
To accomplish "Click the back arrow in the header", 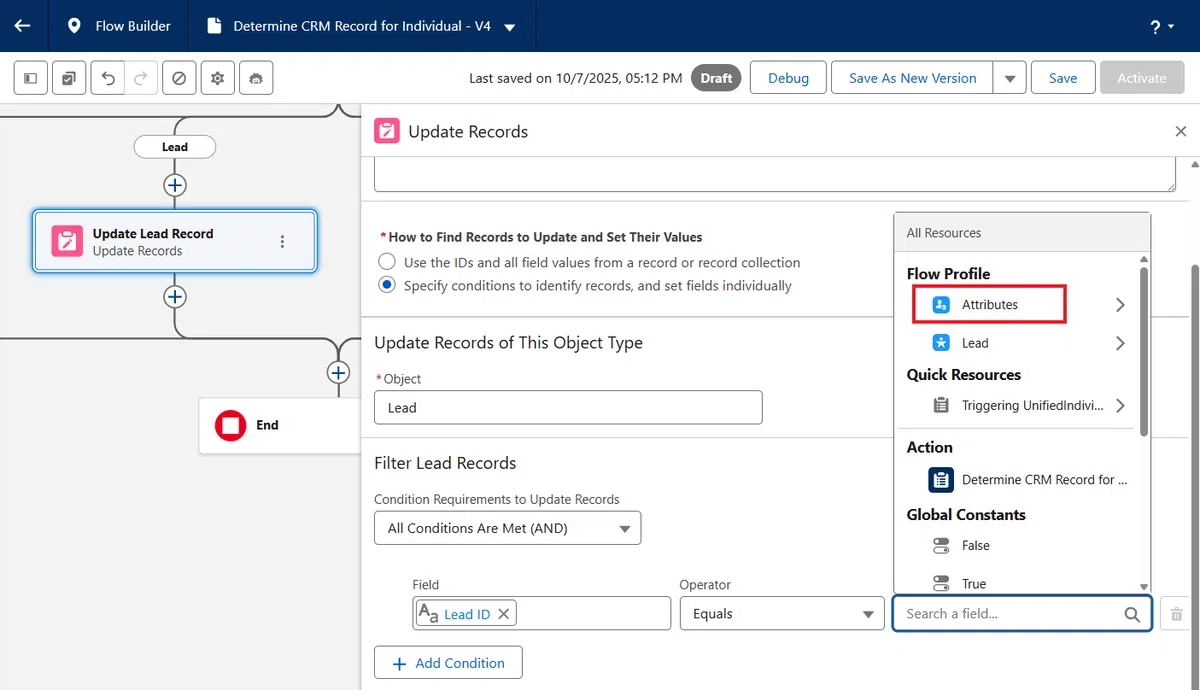I will (x=22, y=26).
